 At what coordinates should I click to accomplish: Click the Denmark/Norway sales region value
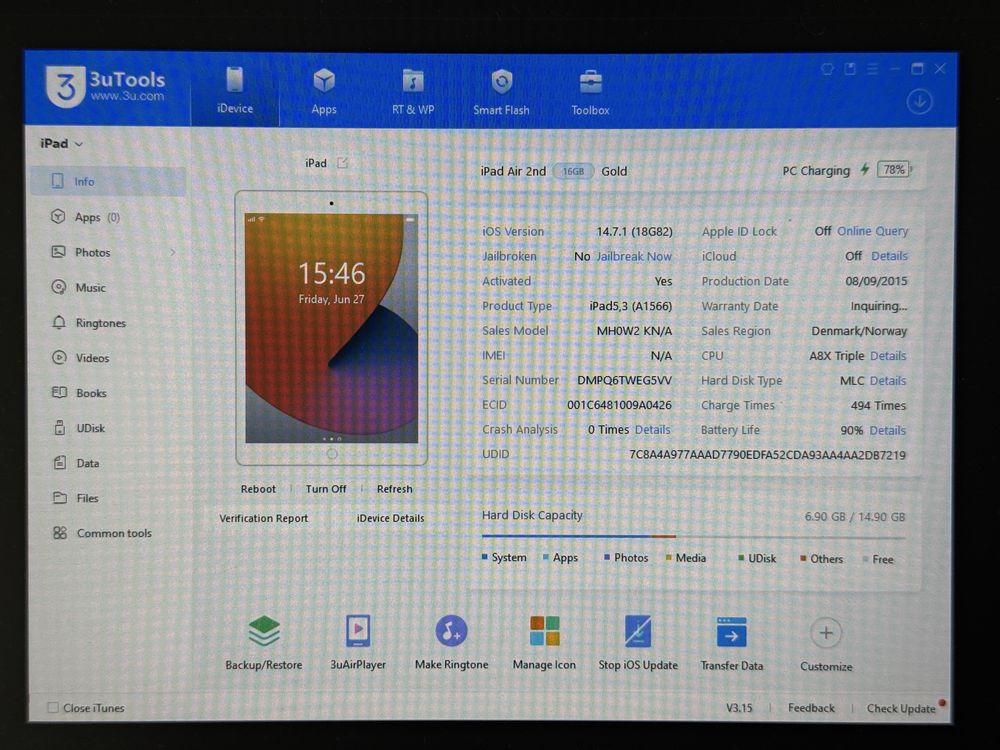[x=859, y=331]
